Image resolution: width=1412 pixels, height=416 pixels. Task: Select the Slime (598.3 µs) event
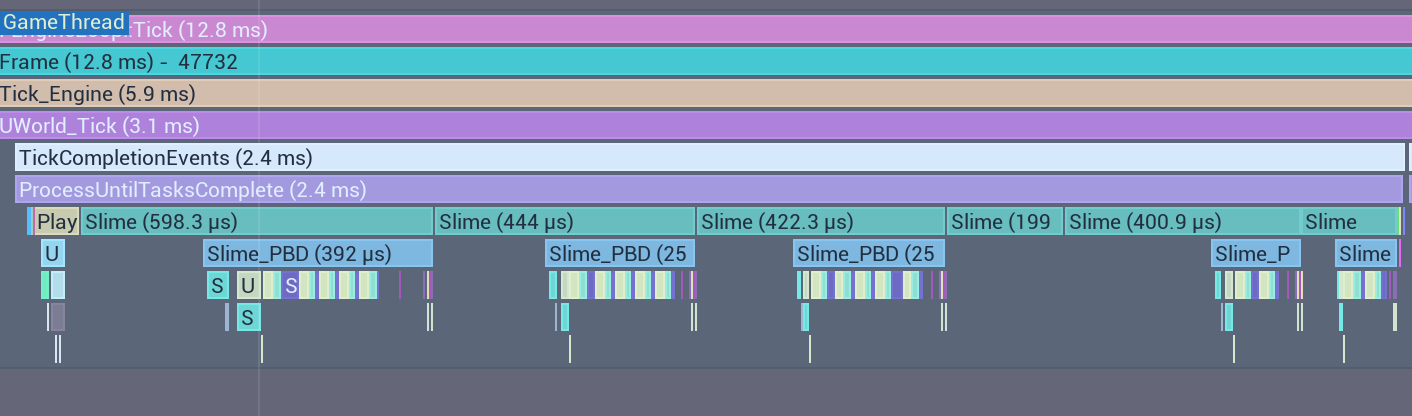click(257, 222)
